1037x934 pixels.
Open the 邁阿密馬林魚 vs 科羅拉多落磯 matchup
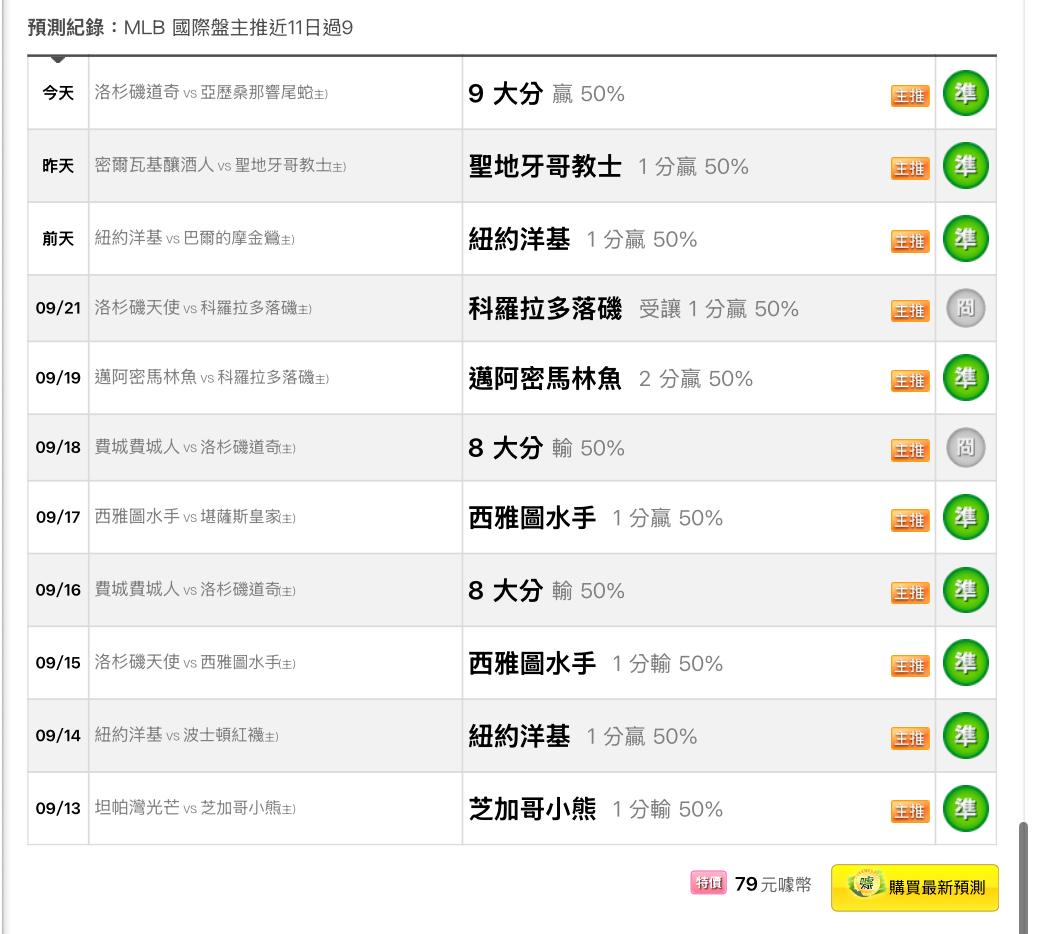pyautogui.click(x=212, y=378)
